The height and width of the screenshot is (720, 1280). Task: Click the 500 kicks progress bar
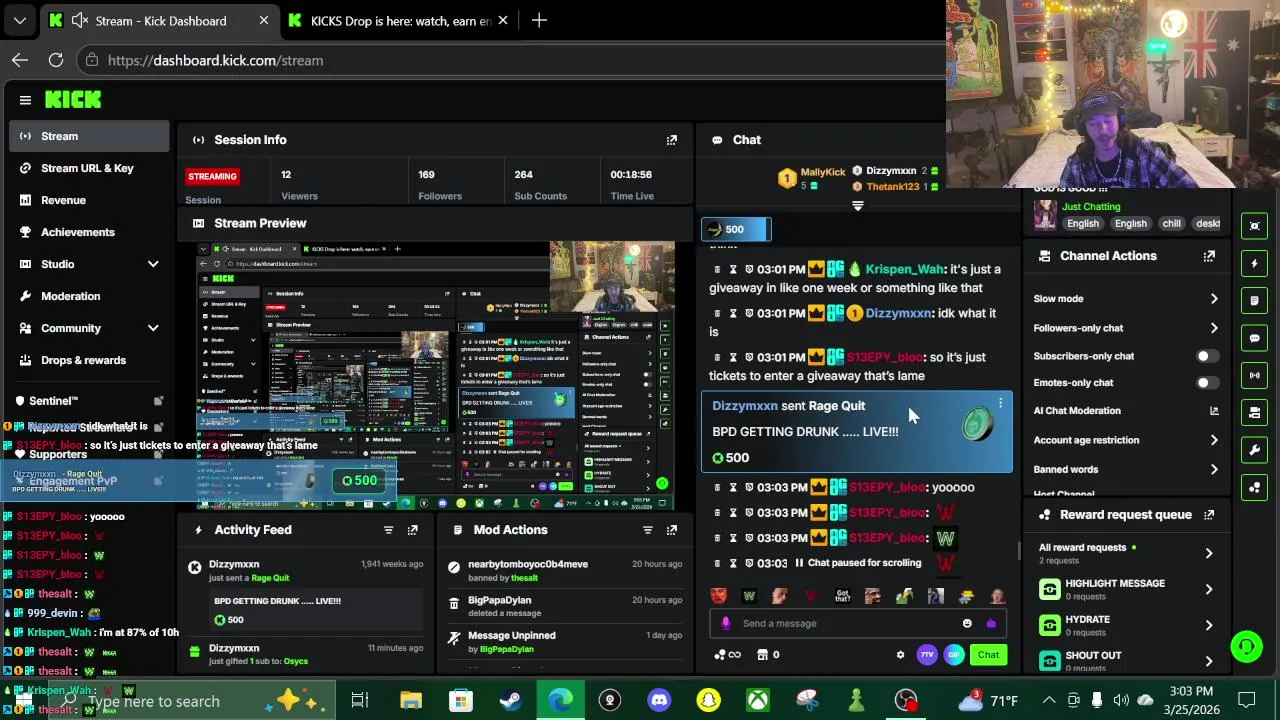pyautogui.click(x=736, y=229)
